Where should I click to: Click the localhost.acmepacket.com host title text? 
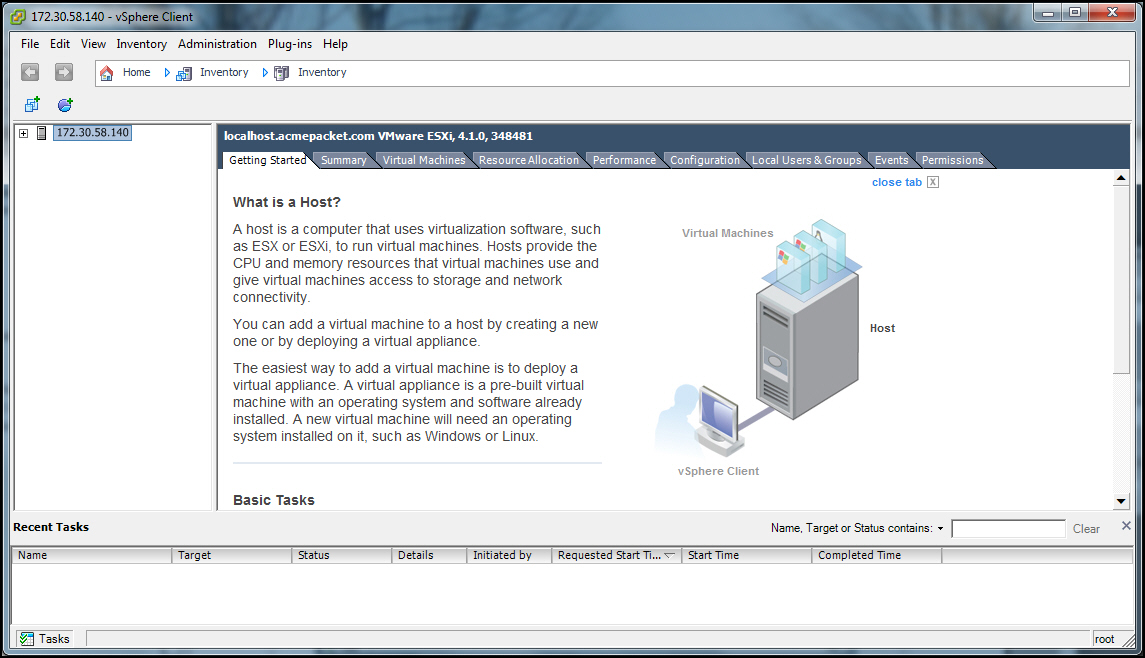click(378, 136)
